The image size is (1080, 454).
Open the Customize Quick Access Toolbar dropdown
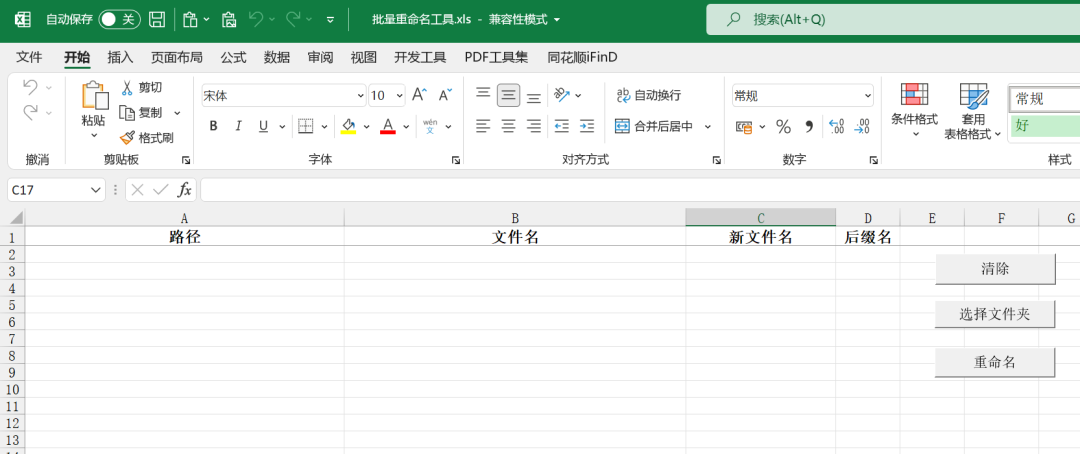(330, 20)
